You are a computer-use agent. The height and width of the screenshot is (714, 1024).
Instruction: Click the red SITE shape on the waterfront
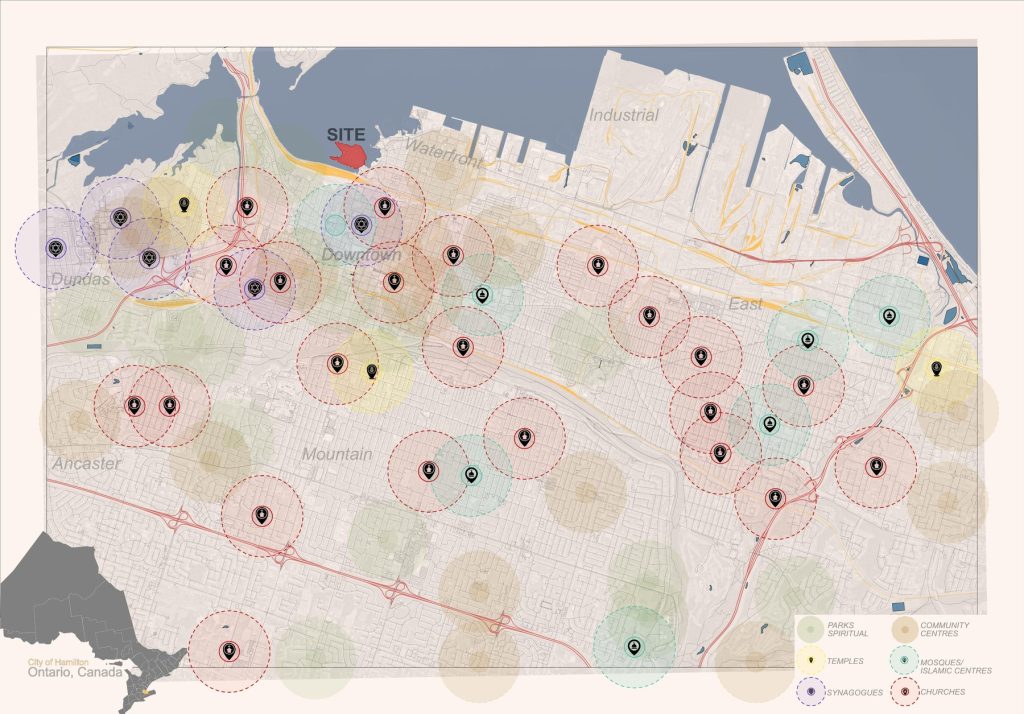[349, 155]
